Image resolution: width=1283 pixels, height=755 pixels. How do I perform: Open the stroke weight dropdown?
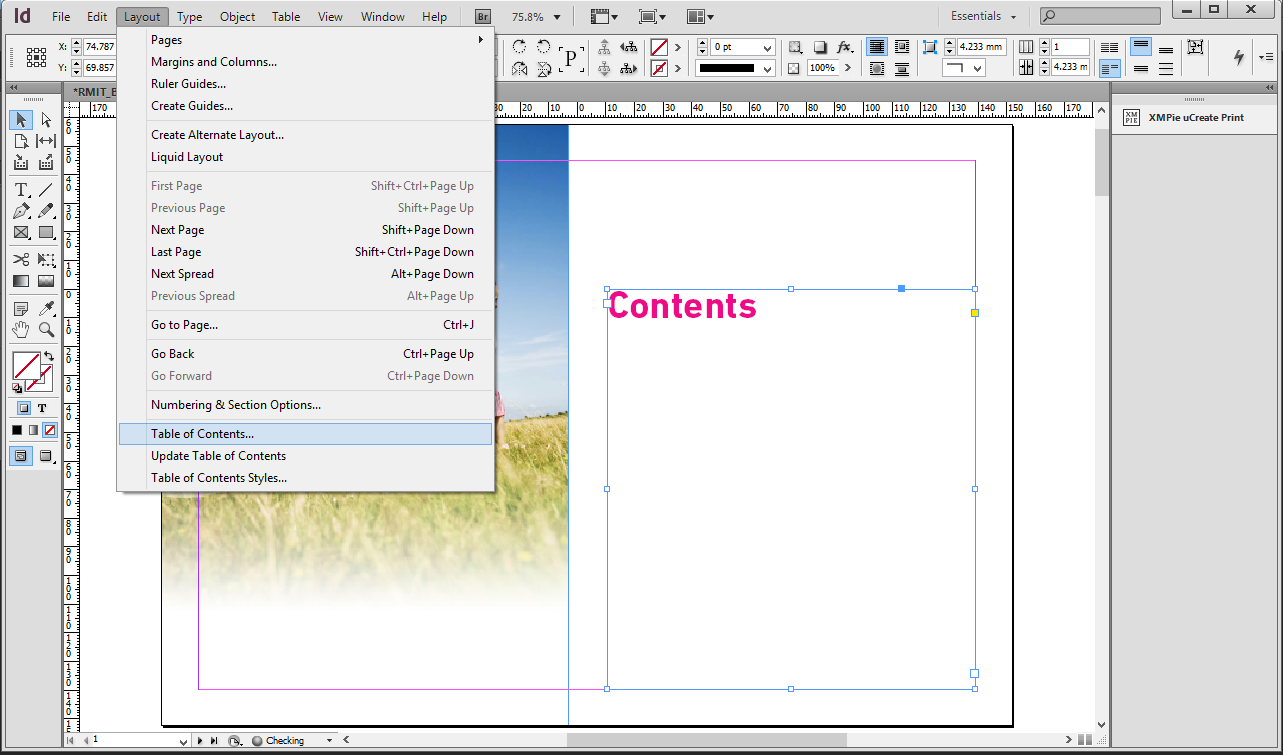pos(767,48)
